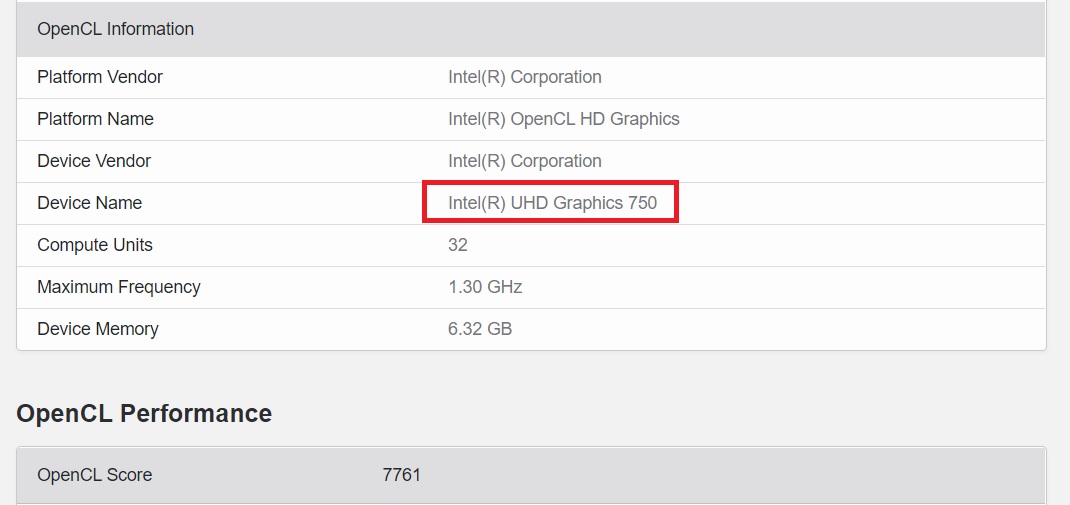
Task: Click the OpenCL Score value 7761
Action: point(401,475)
